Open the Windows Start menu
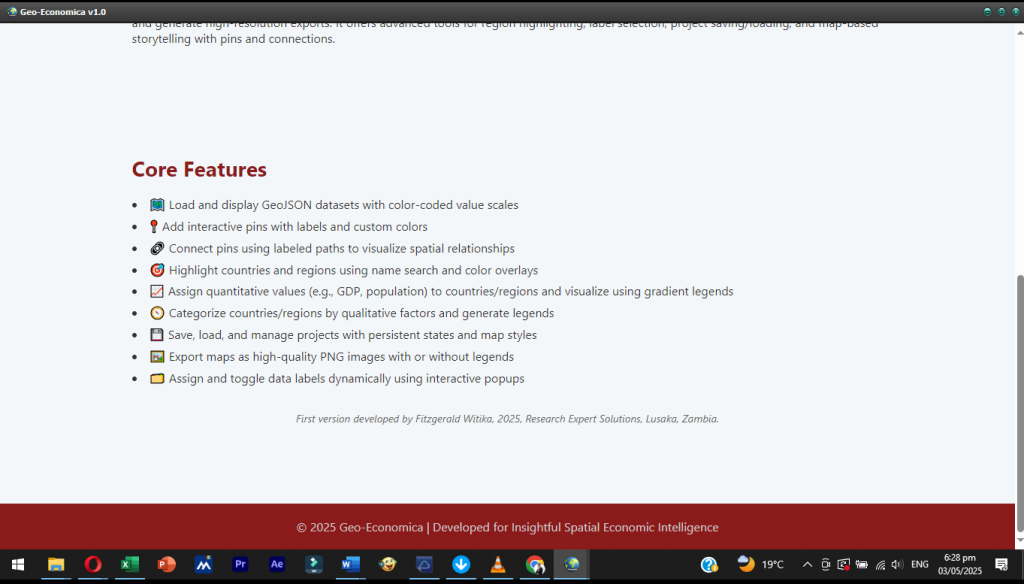This screenshot has width=1024, height=584. point(18,565)
